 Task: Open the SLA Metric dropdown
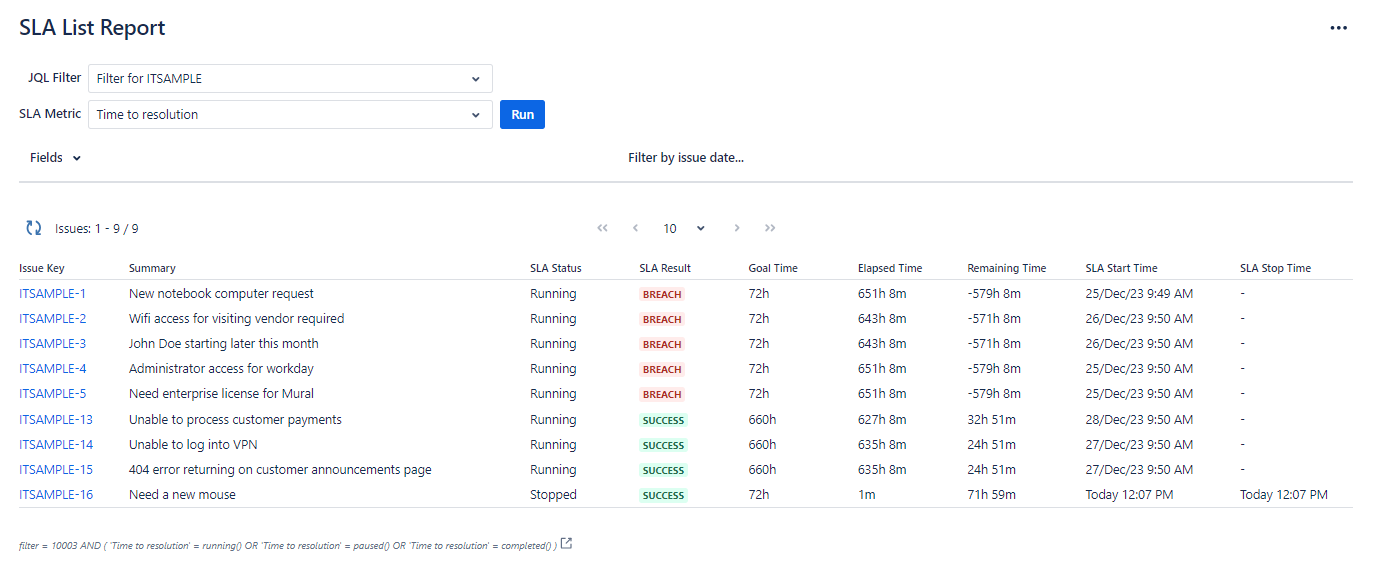click(290, 115)
